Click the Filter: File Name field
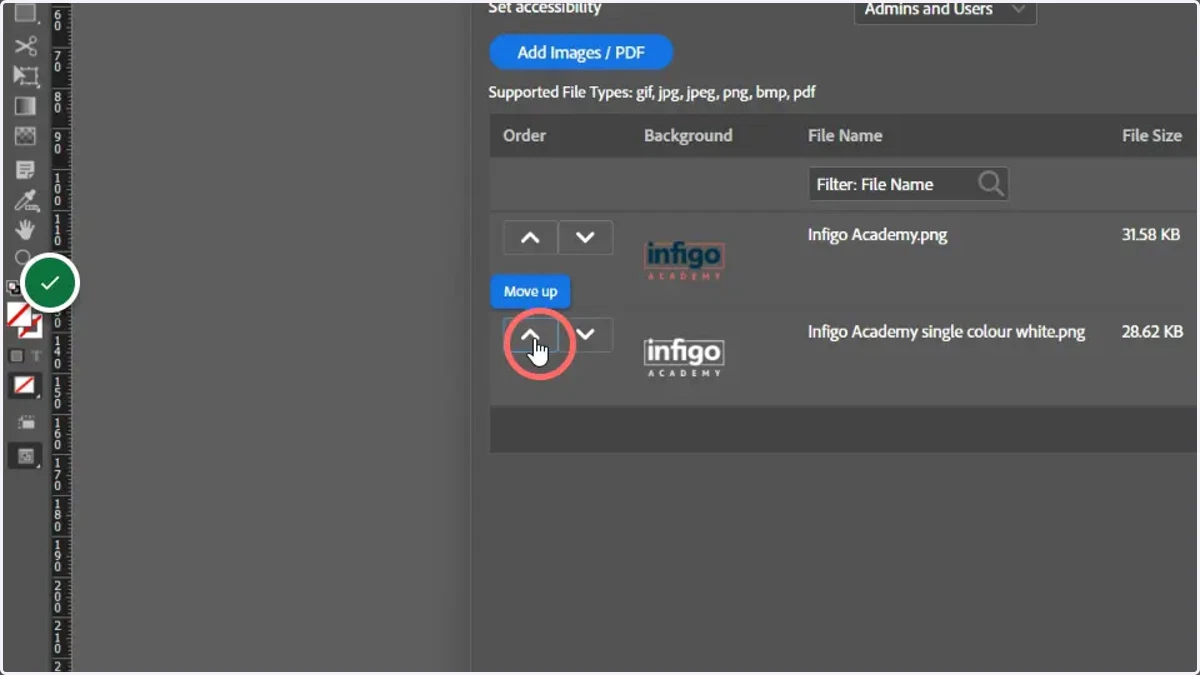1200x675 pixels. [x=908, y=184]
